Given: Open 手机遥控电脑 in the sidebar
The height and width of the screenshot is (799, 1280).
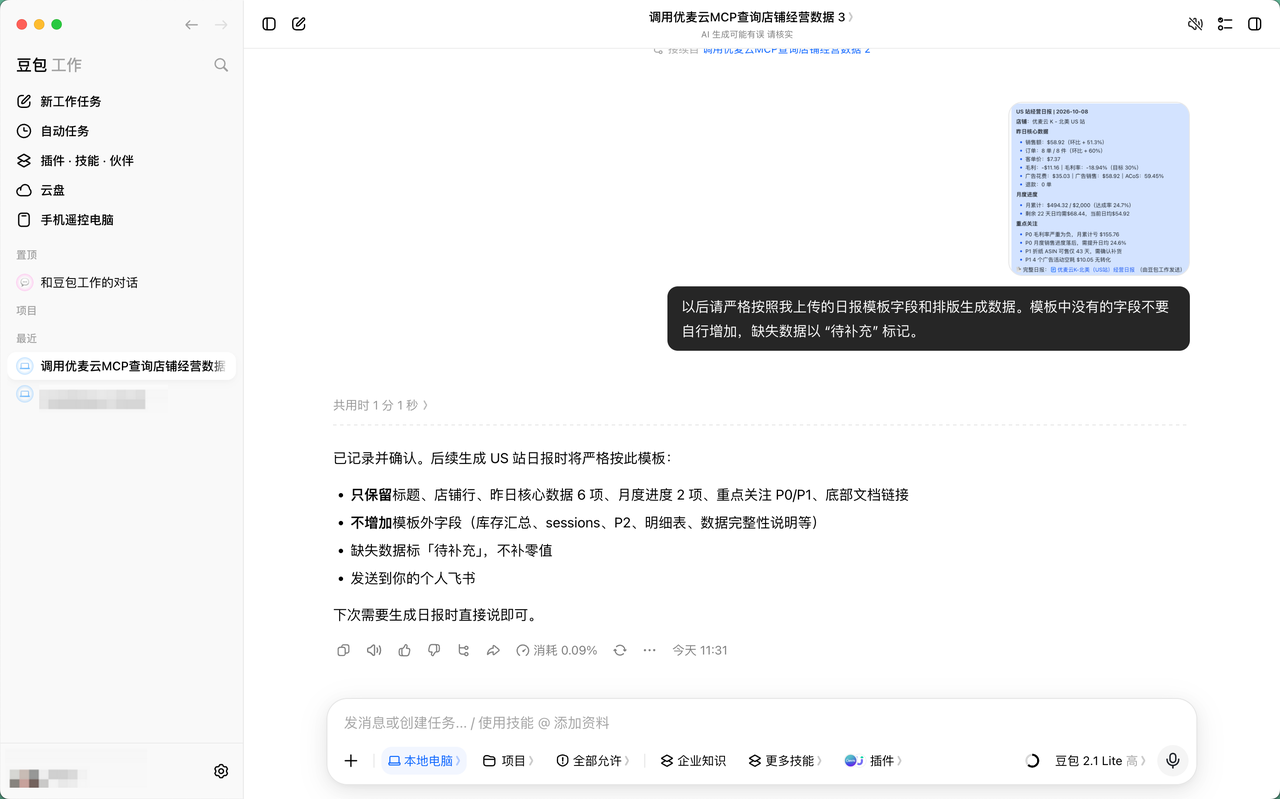Looking at the screenshot, I should (122, 220).
